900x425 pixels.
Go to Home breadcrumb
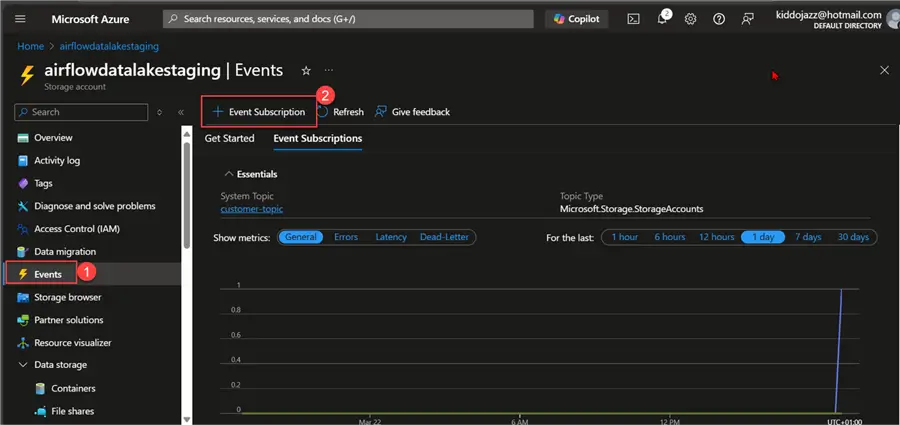[30, 47]
